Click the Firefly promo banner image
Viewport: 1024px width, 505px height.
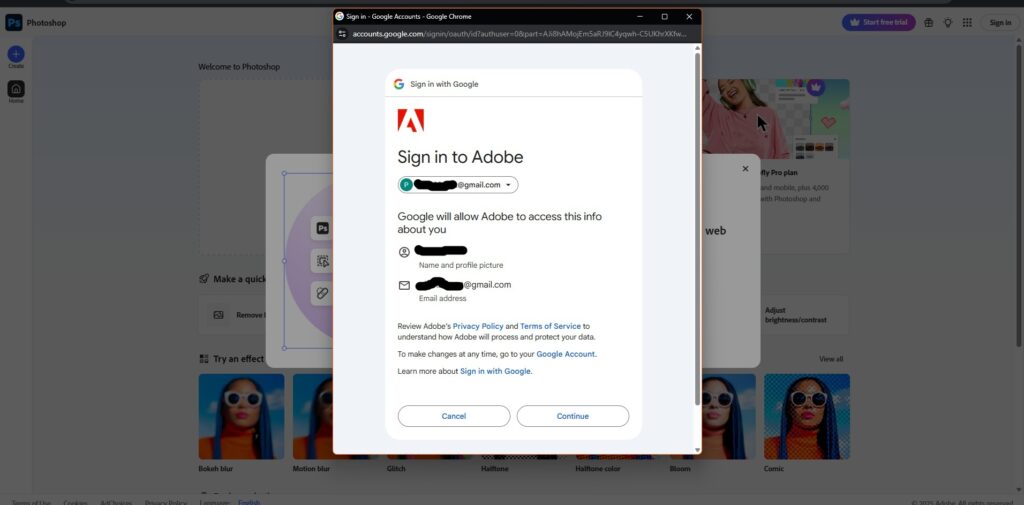click(x=776, y=119)
